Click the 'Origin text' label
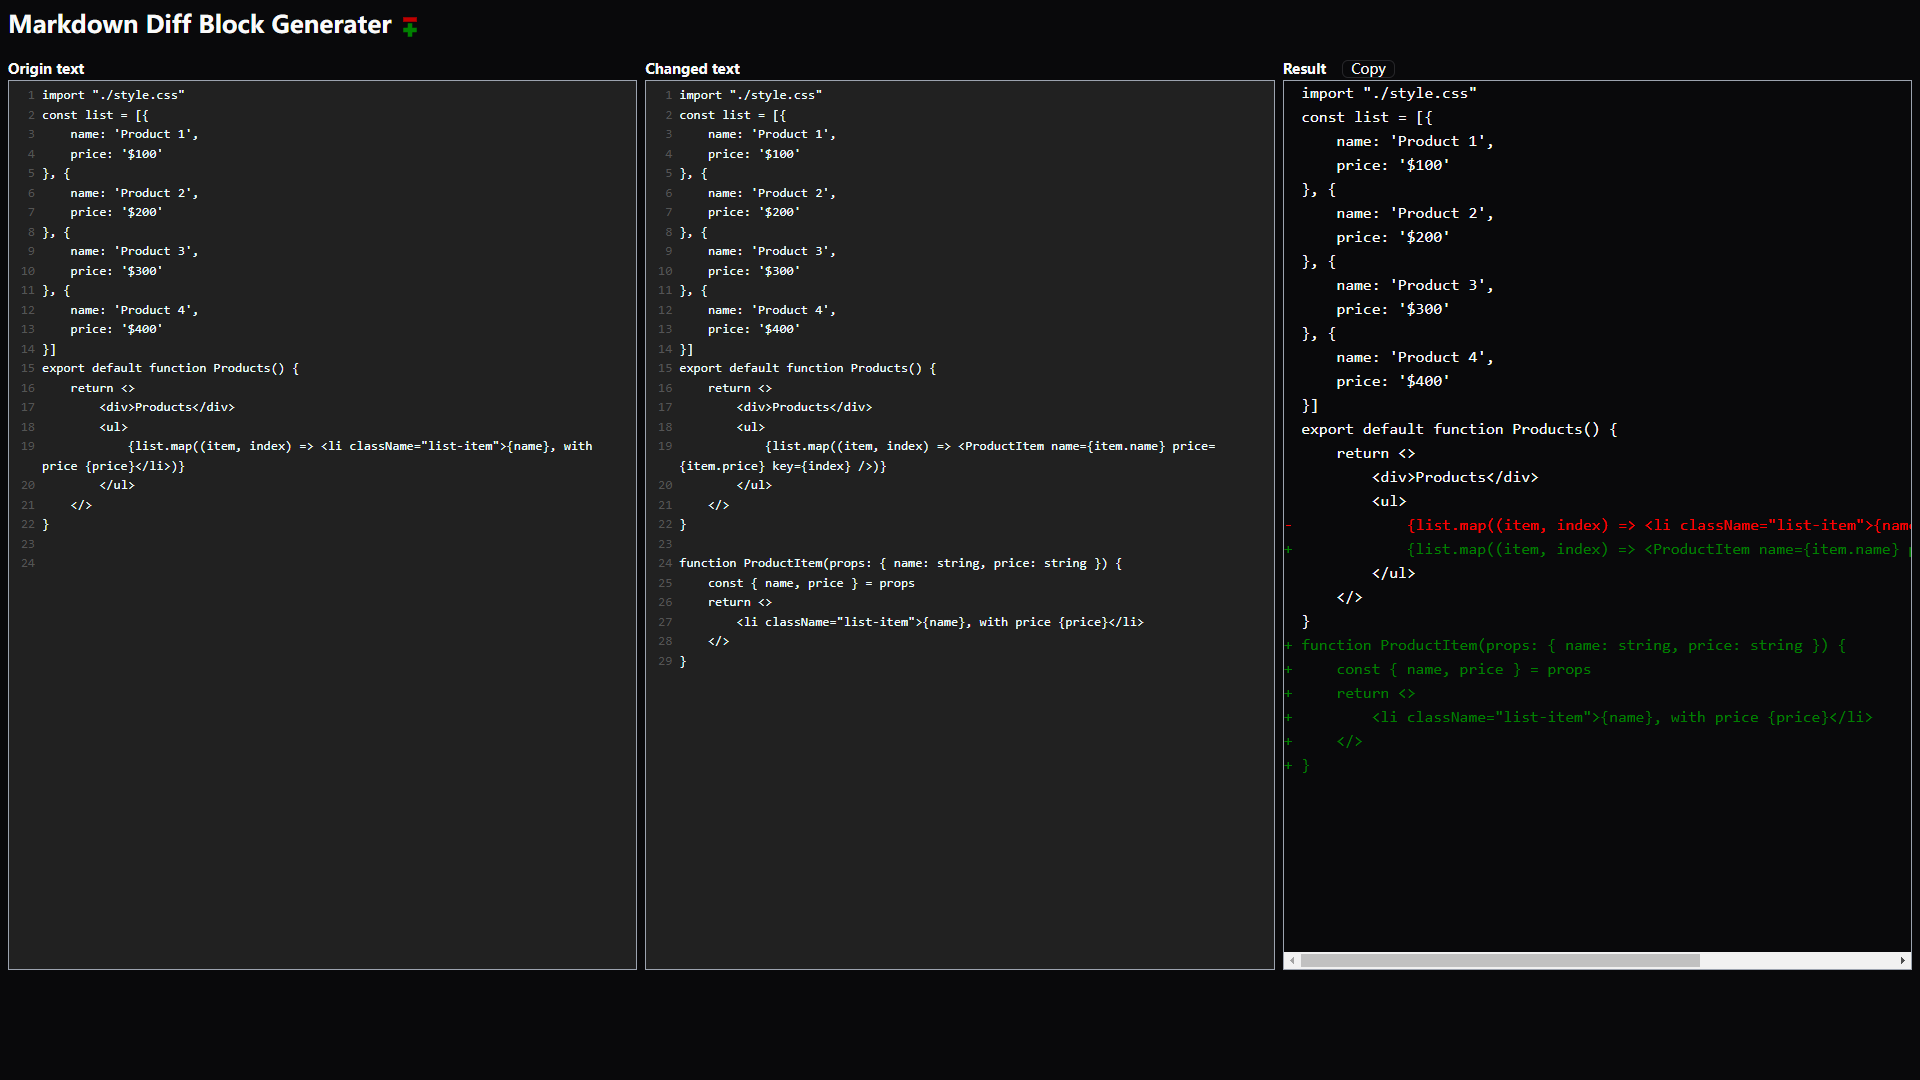1920x1080 pixels. coord(46,69)
